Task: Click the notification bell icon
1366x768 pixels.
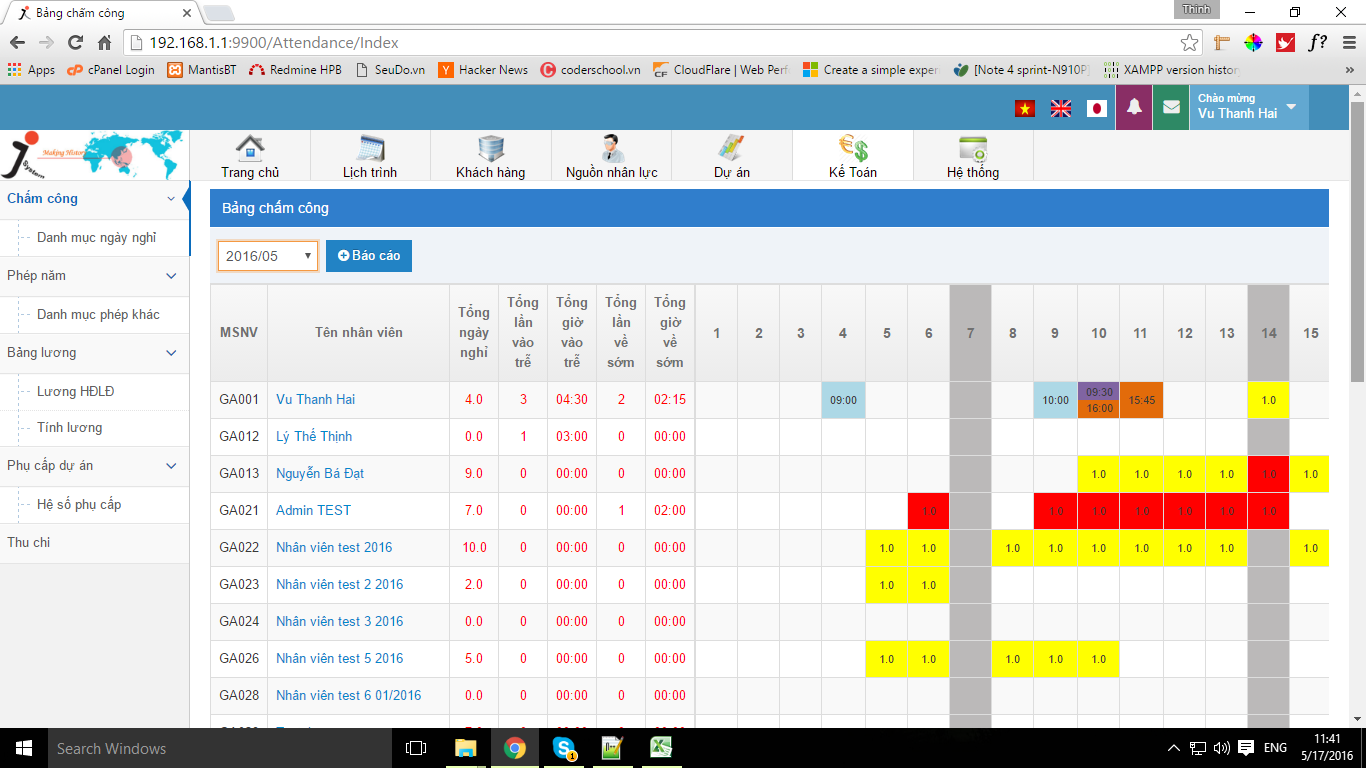Action: 1134,108
